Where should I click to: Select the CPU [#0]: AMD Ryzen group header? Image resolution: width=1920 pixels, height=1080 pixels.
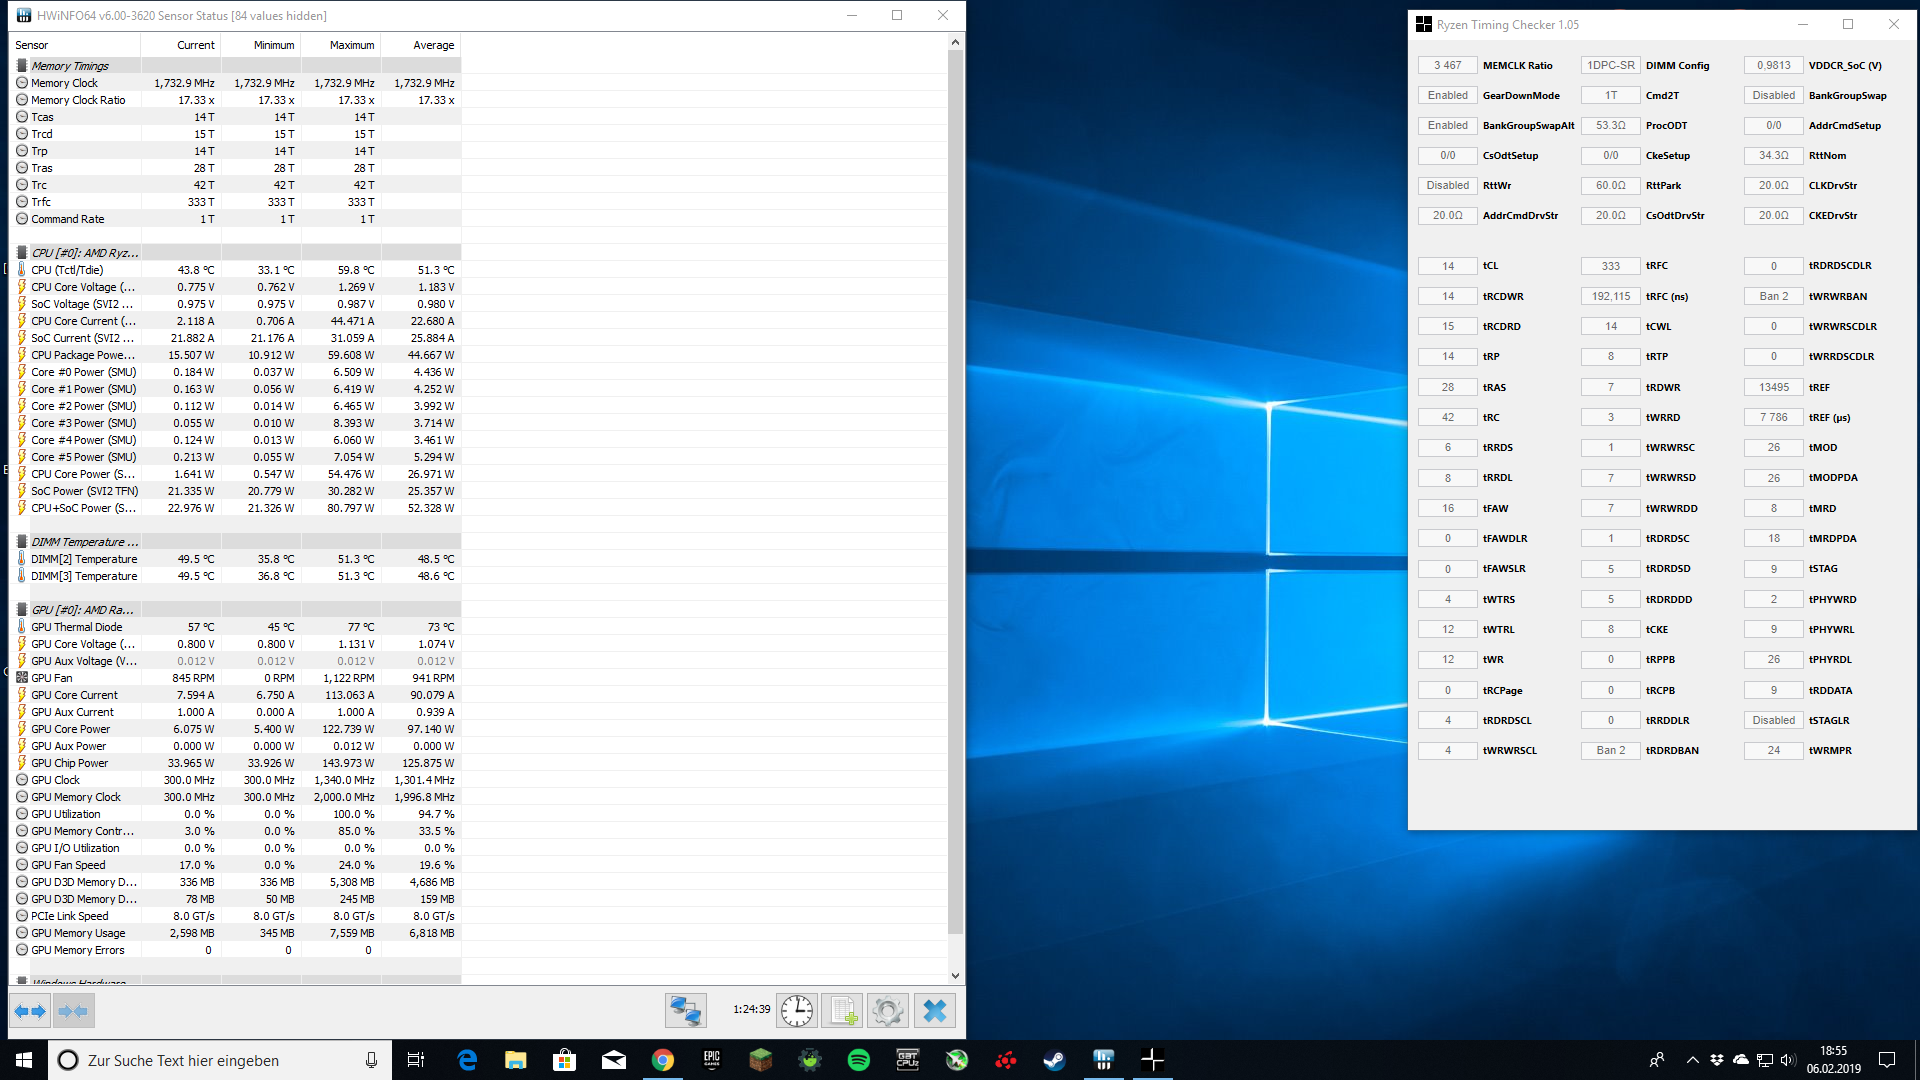tap(85, 253)
